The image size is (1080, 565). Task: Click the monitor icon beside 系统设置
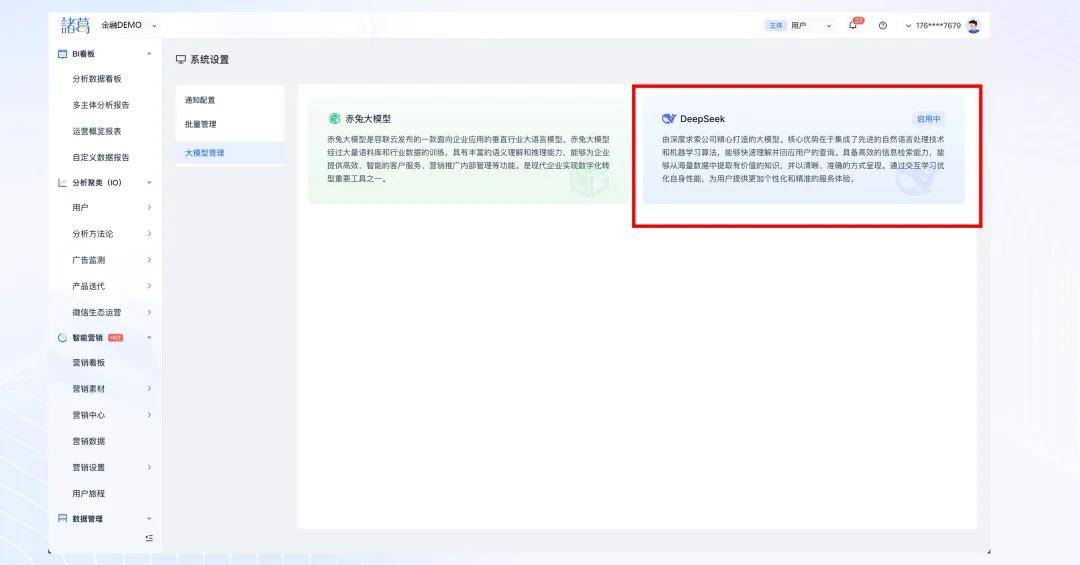pos(180,60)
